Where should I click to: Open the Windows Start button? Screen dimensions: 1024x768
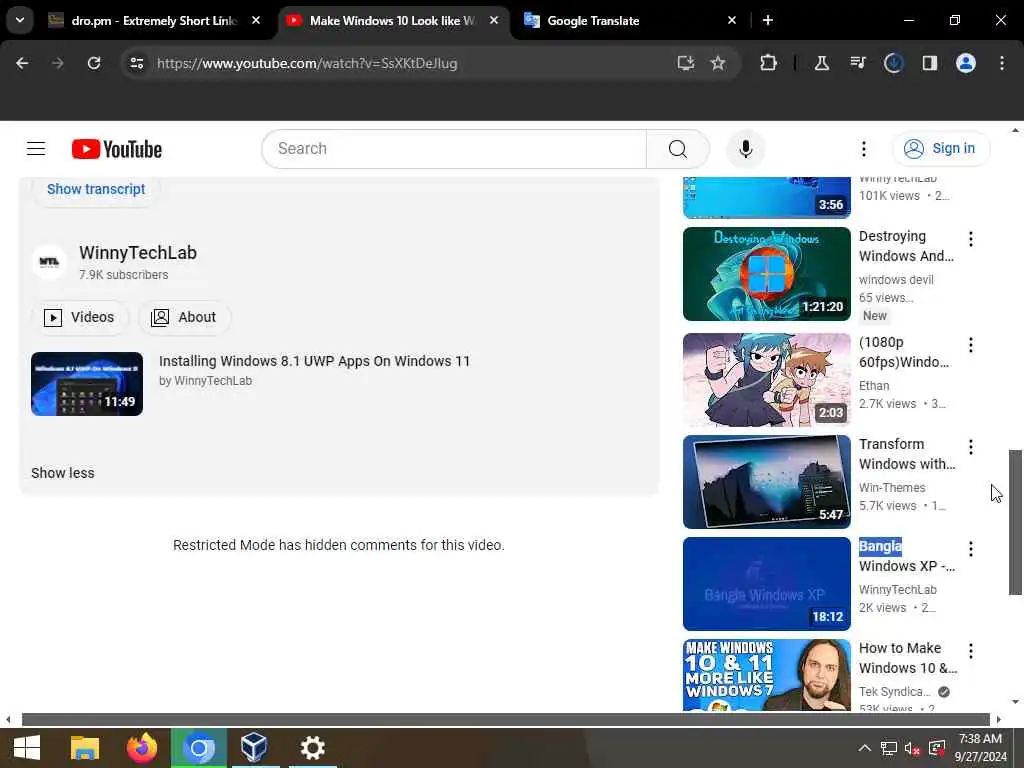click(x=27, y=748)
